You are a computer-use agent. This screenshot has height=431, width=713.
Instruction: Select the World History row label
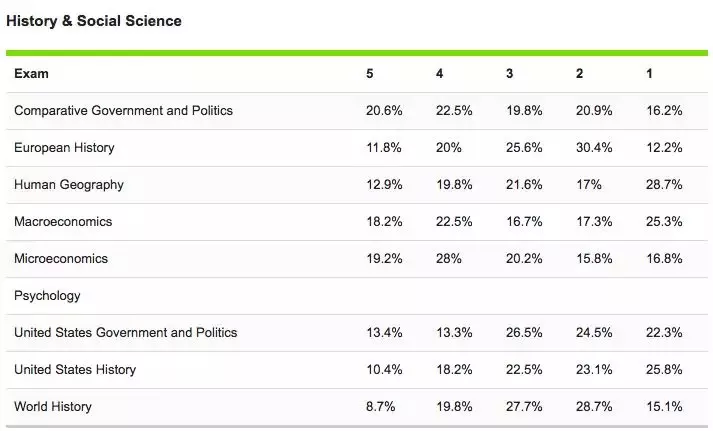click(53, 406)
